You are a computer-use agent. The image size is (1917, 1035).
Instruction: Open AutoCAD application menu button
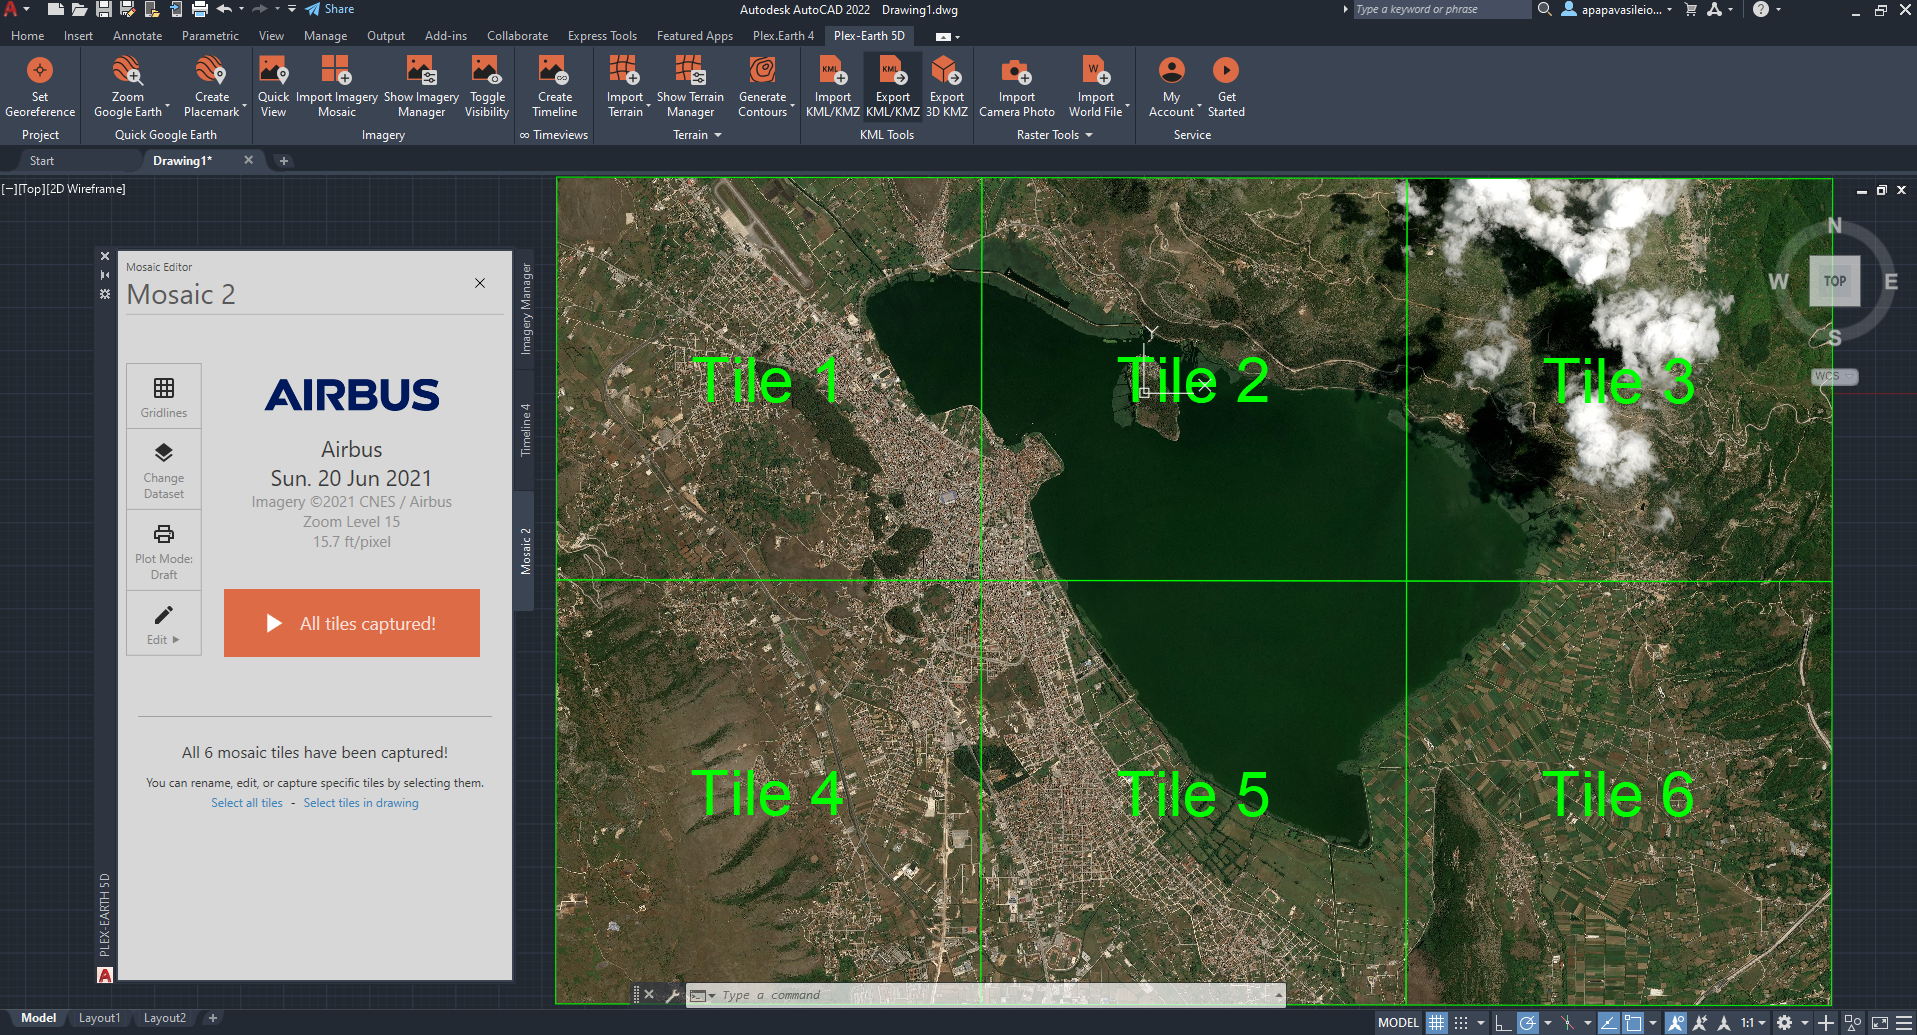pos(17,9)
